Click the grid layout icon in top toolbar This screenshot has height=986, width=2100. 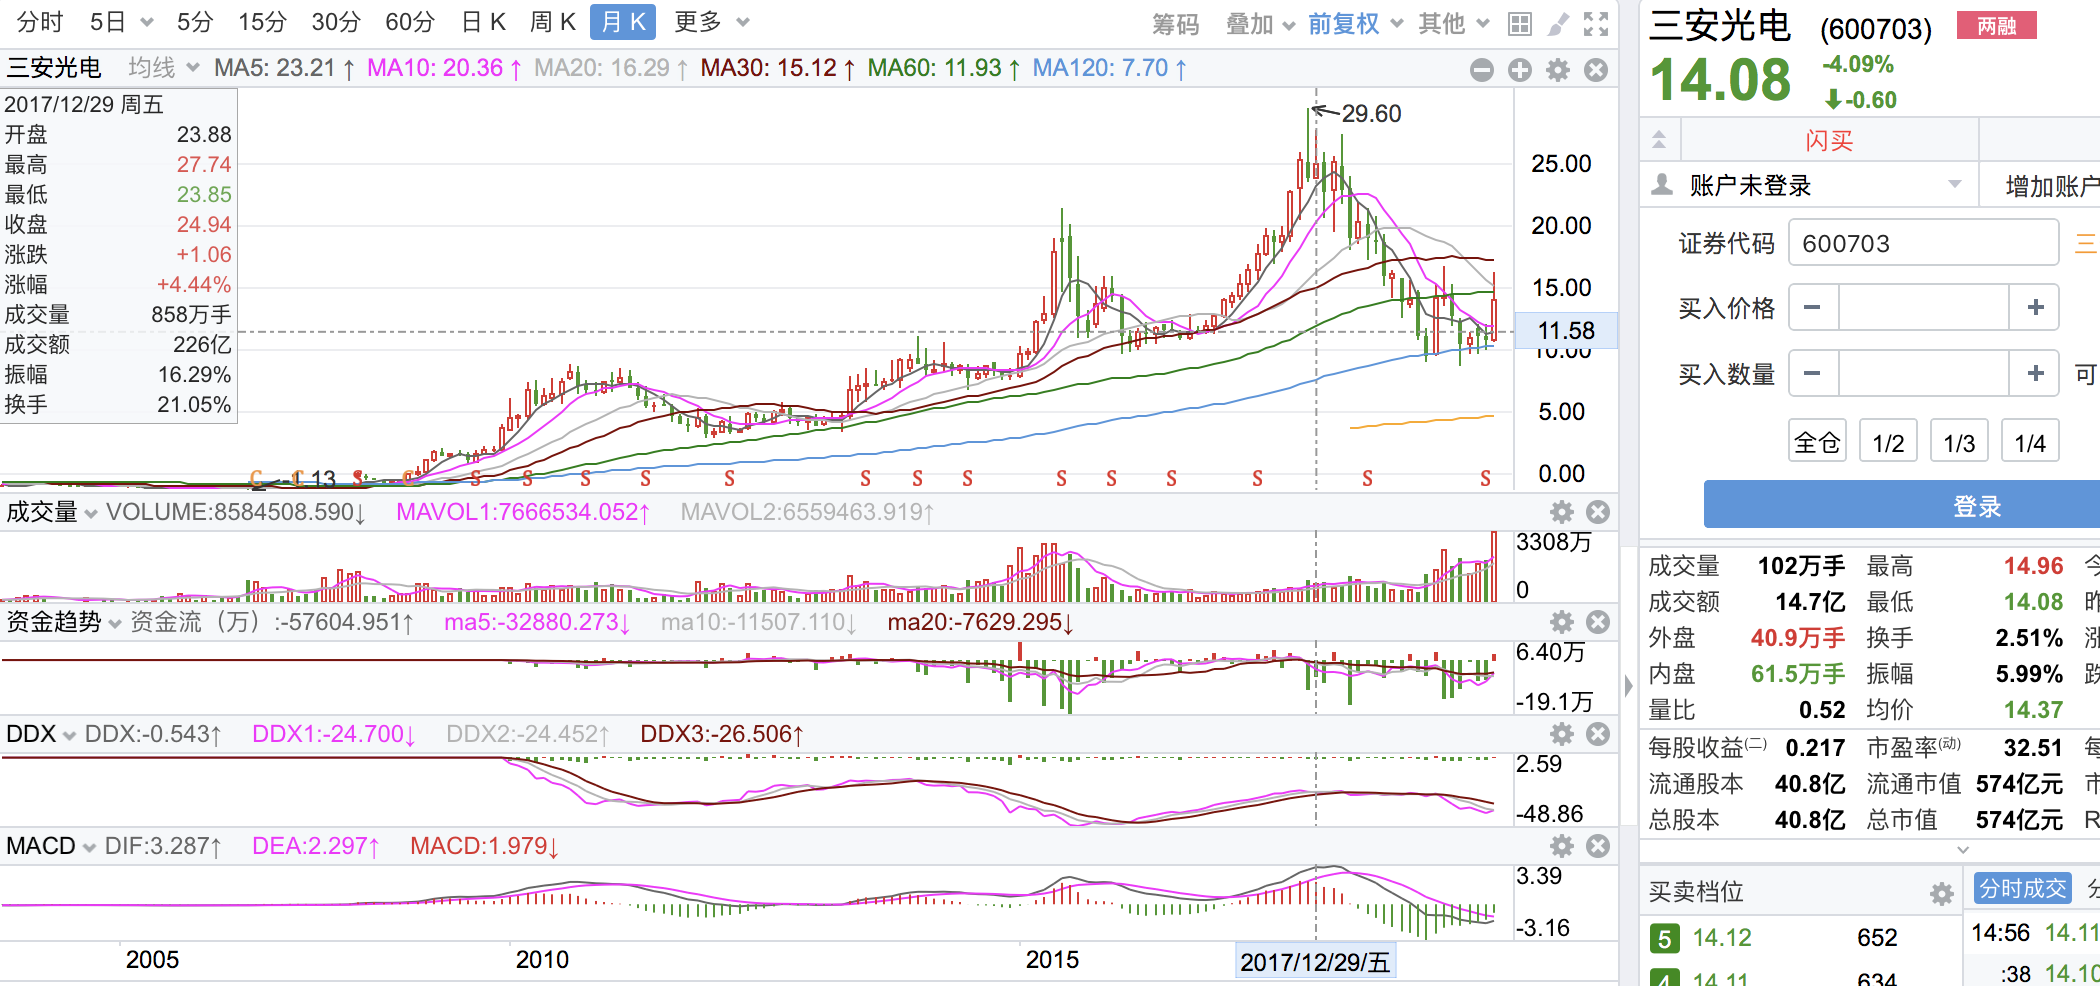click(1519, 24)
